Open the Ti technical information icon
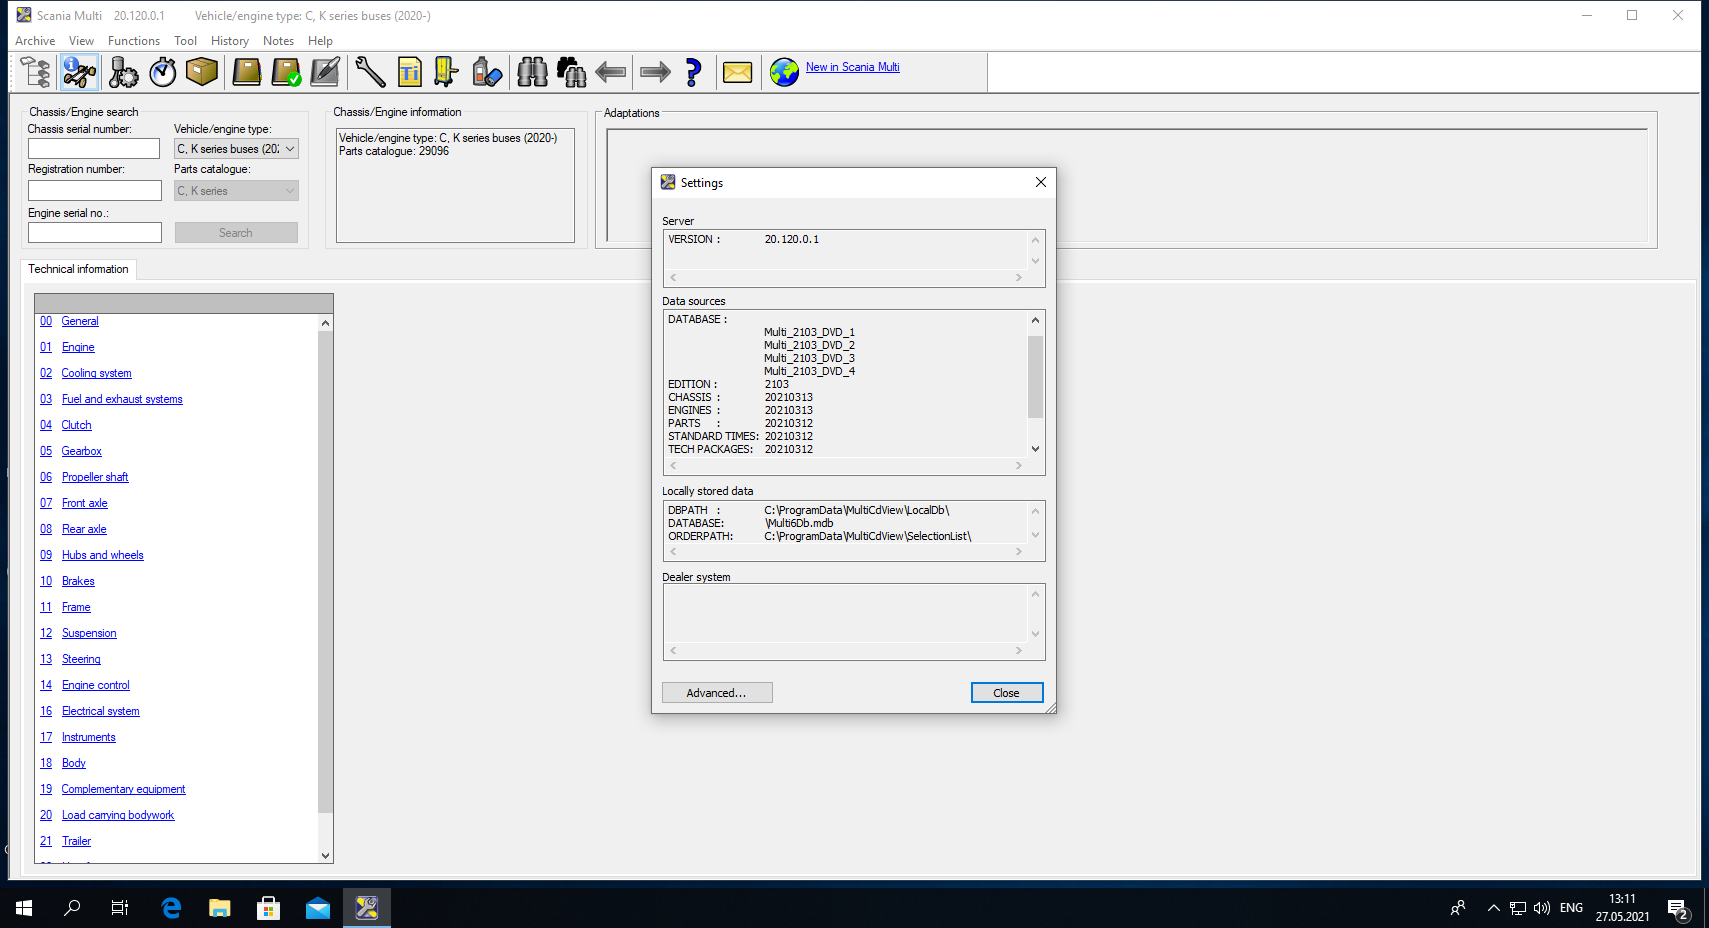The width and height of the screenshot is (1709, 928). click(x=409, y=72)
